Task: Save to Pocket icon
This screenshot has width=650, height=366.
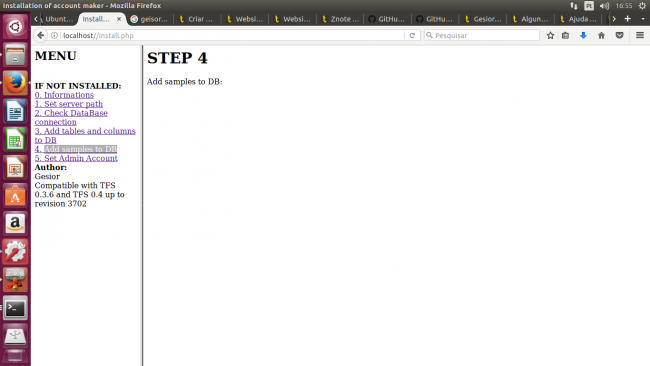Action: (x=619, y=36)
